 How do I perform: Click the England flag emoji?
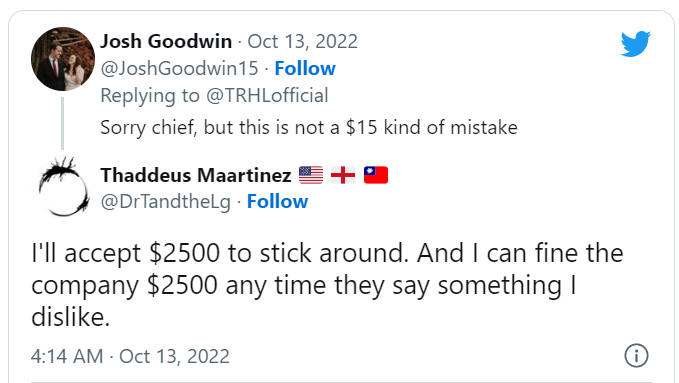(343, 175)
